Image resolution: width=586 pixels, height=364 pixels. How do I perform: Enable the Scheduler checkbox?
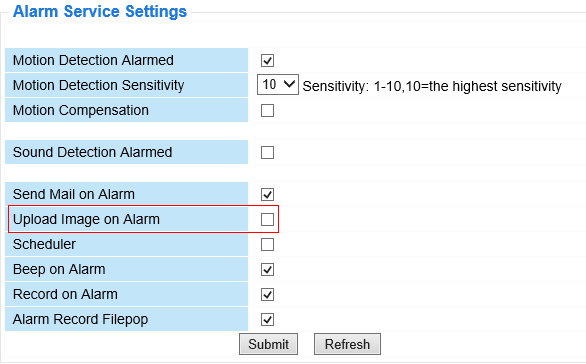point(267,244)
